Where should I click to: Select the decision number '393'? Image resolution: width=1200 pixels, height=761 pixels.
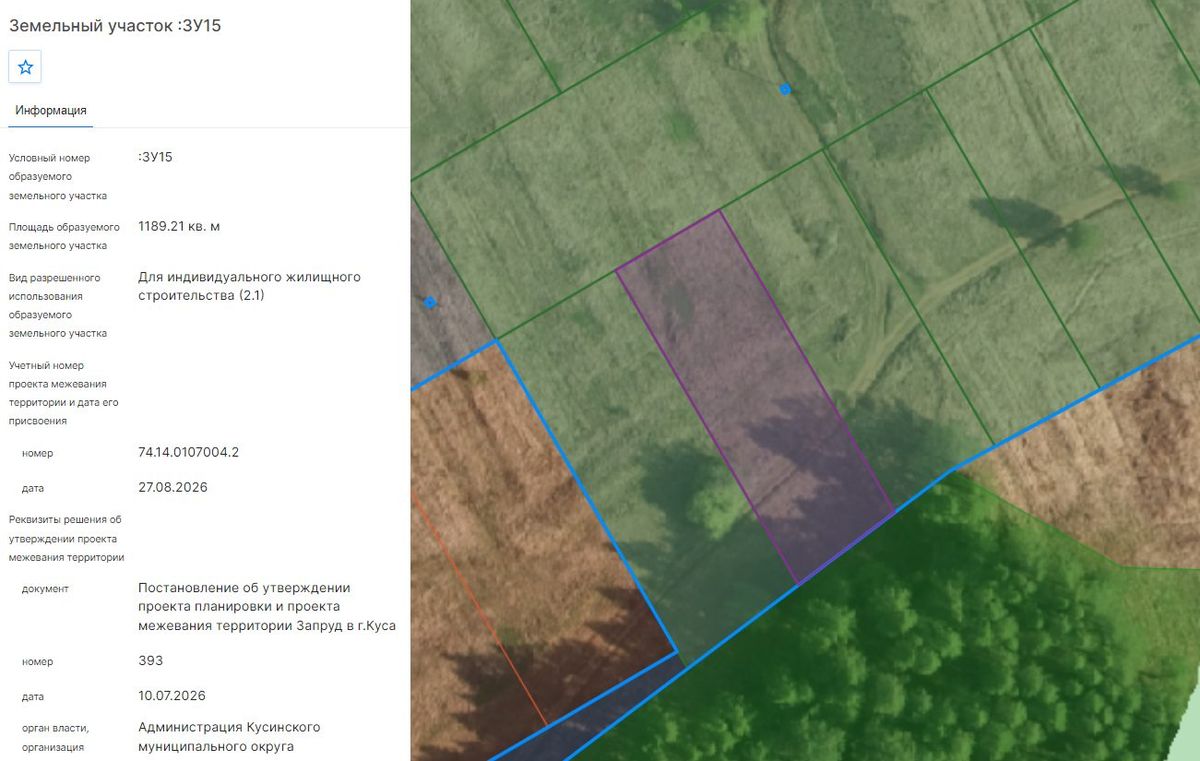coord(150,661)
